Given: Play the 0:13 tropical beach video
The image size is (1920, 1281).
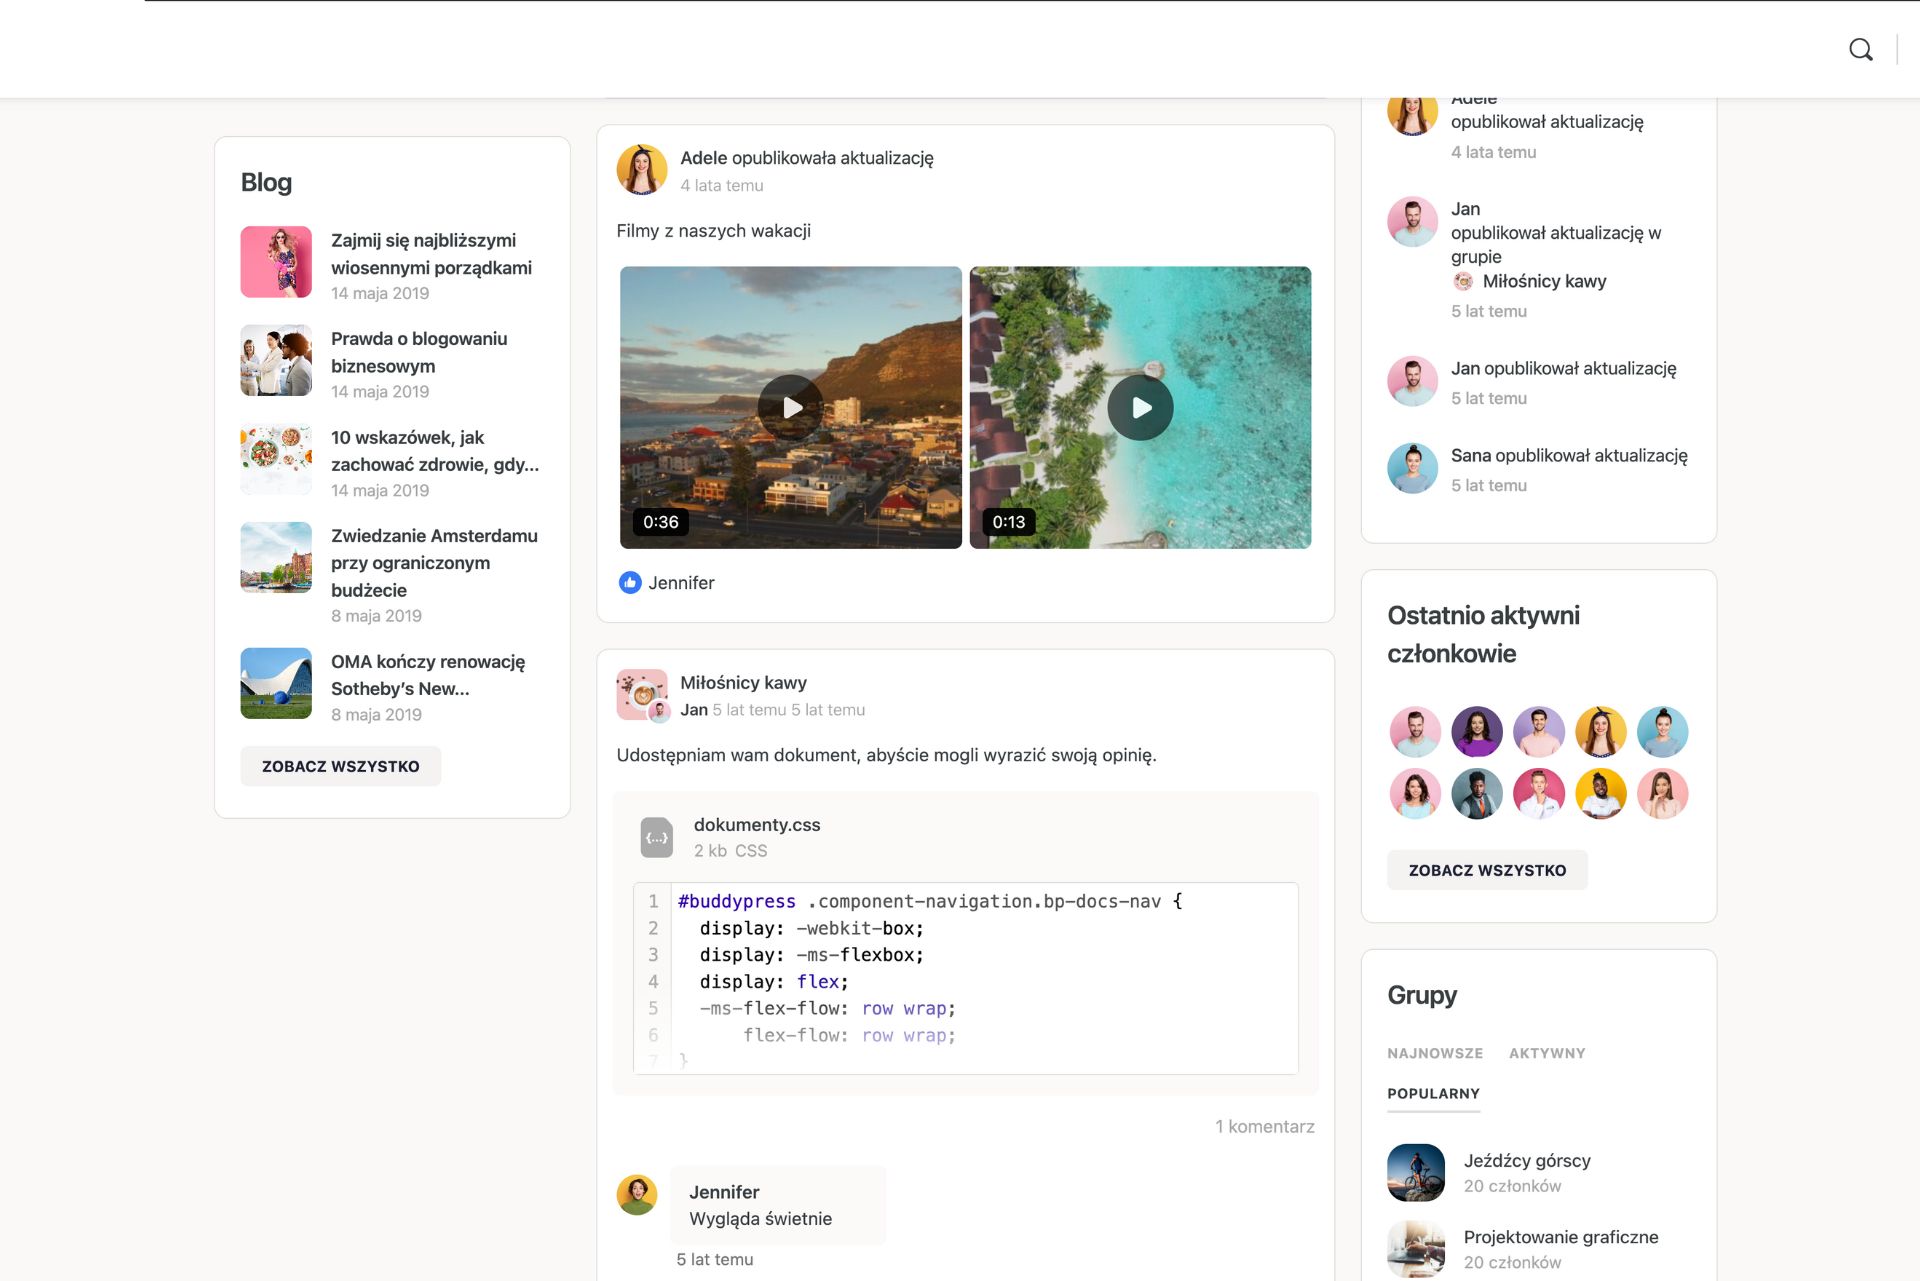Looking at the screenshot, I should tap(1140, 407).
